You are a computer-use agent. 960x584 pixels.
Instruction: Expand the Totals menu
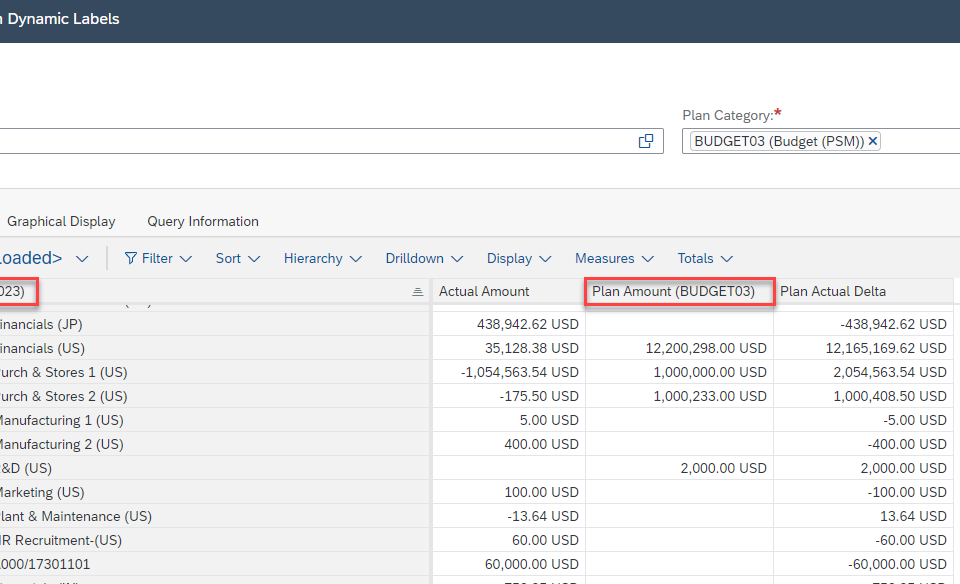coord(705,258)
